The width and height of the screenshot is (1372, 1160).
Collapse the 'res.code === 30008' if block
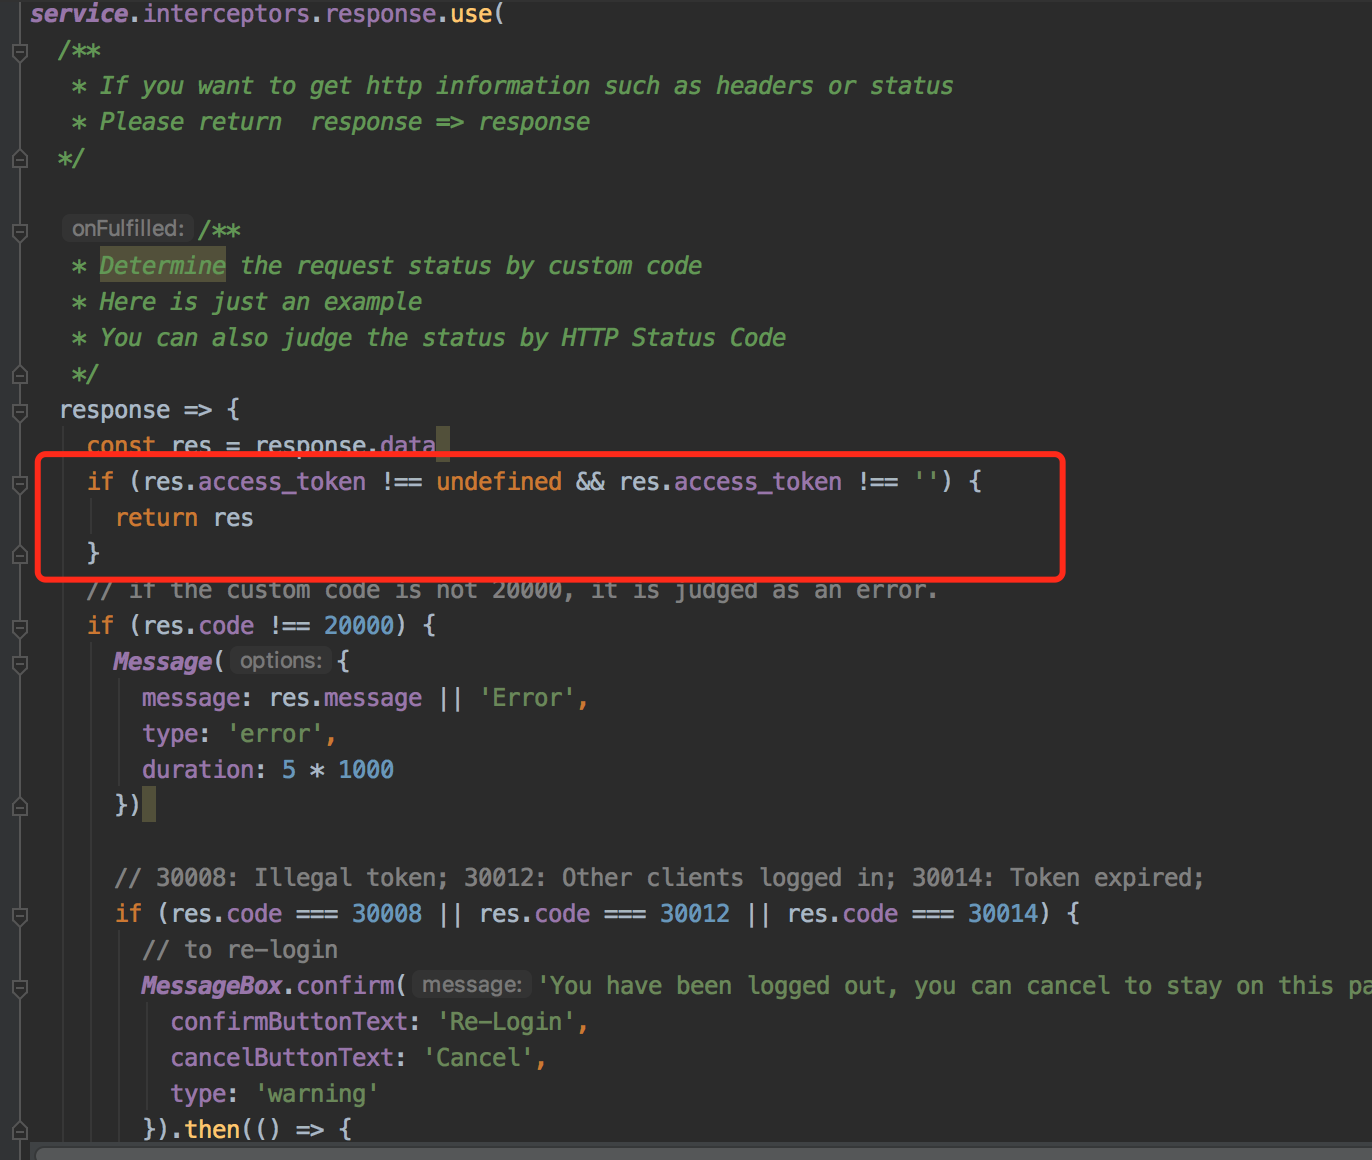pos(19,915)
